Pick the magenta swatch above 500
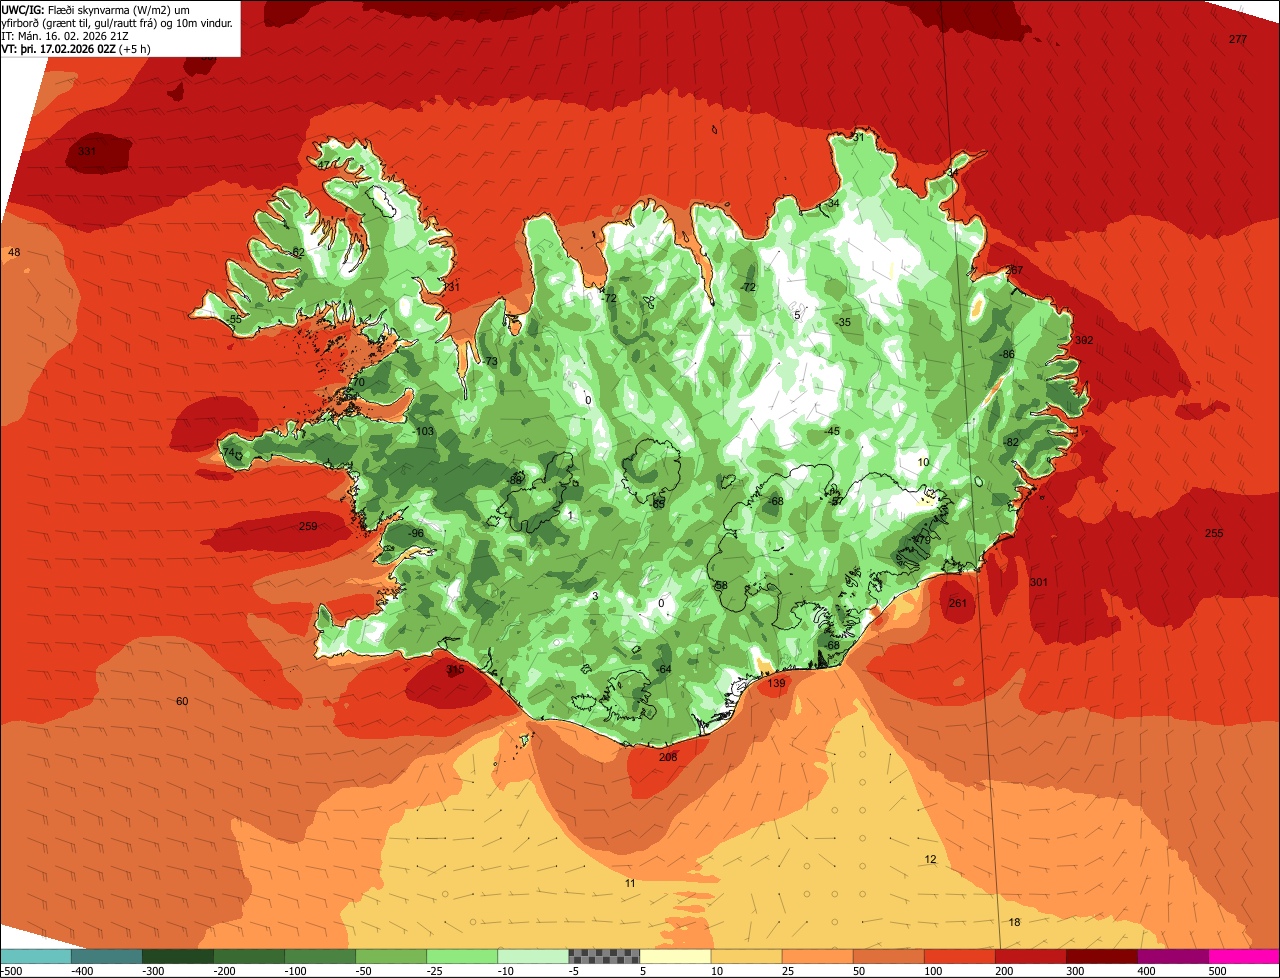1280x978 pixels. (x=1243, y=957)
